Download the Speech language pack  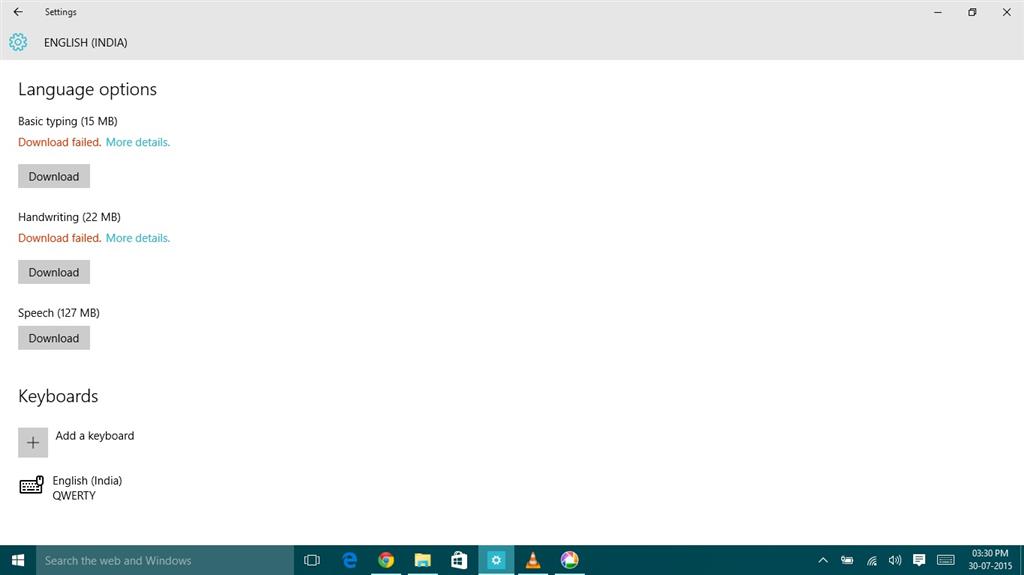(54, 338)
